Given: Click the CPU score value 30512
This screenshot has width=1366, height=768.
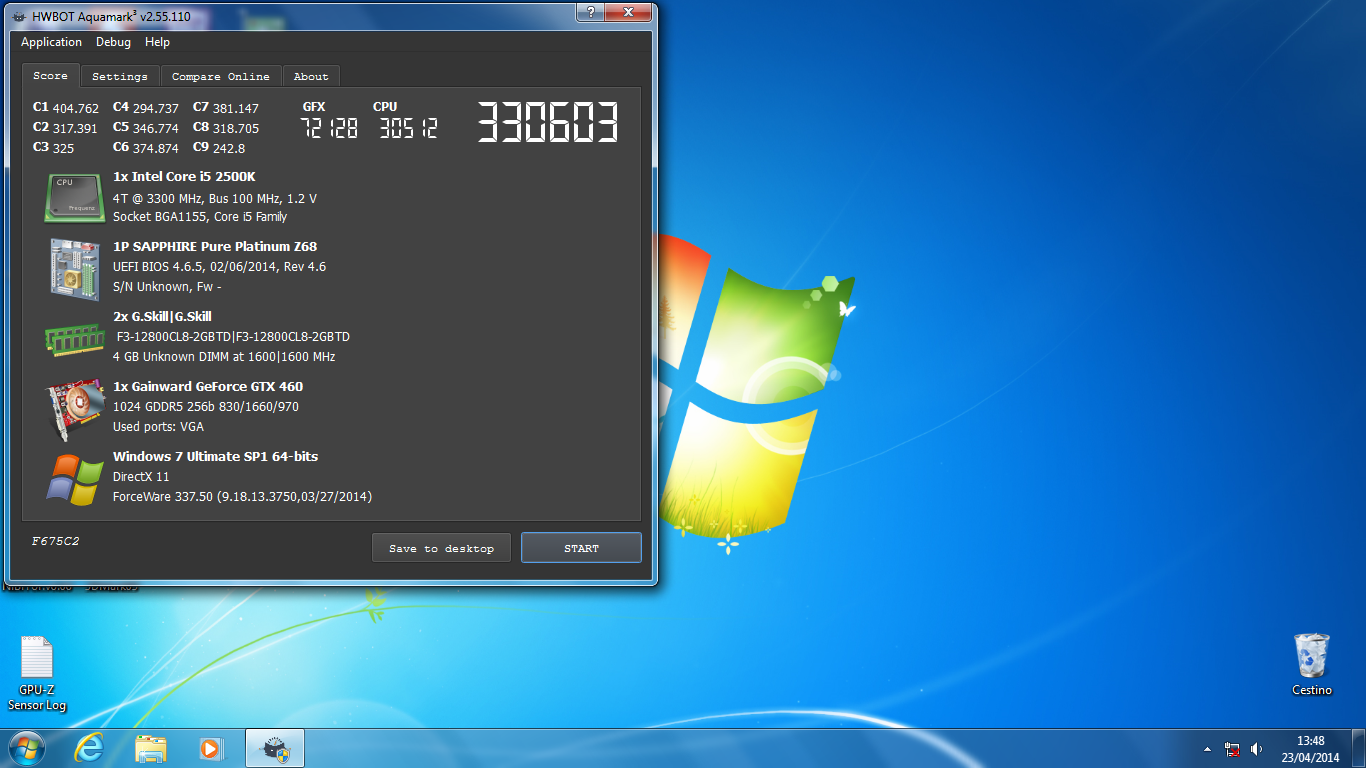Looking at the screenshot, I should [x=408, y=128].
